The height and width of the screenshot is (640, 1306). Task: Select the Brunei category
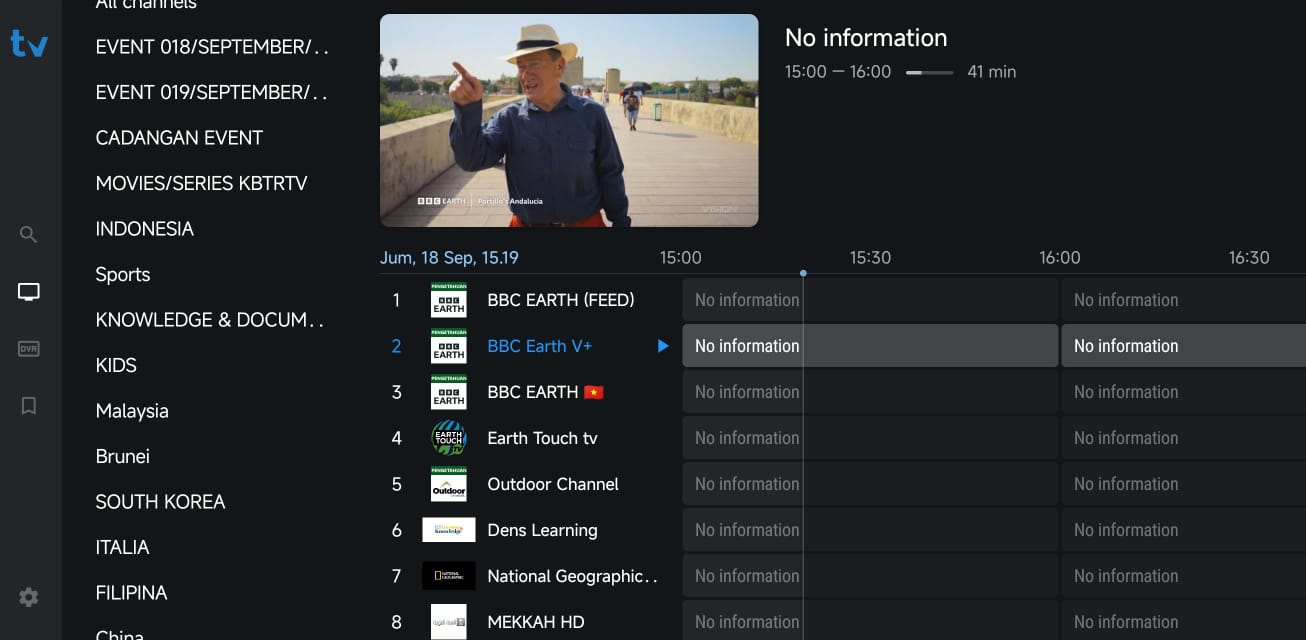pos(122,456)
